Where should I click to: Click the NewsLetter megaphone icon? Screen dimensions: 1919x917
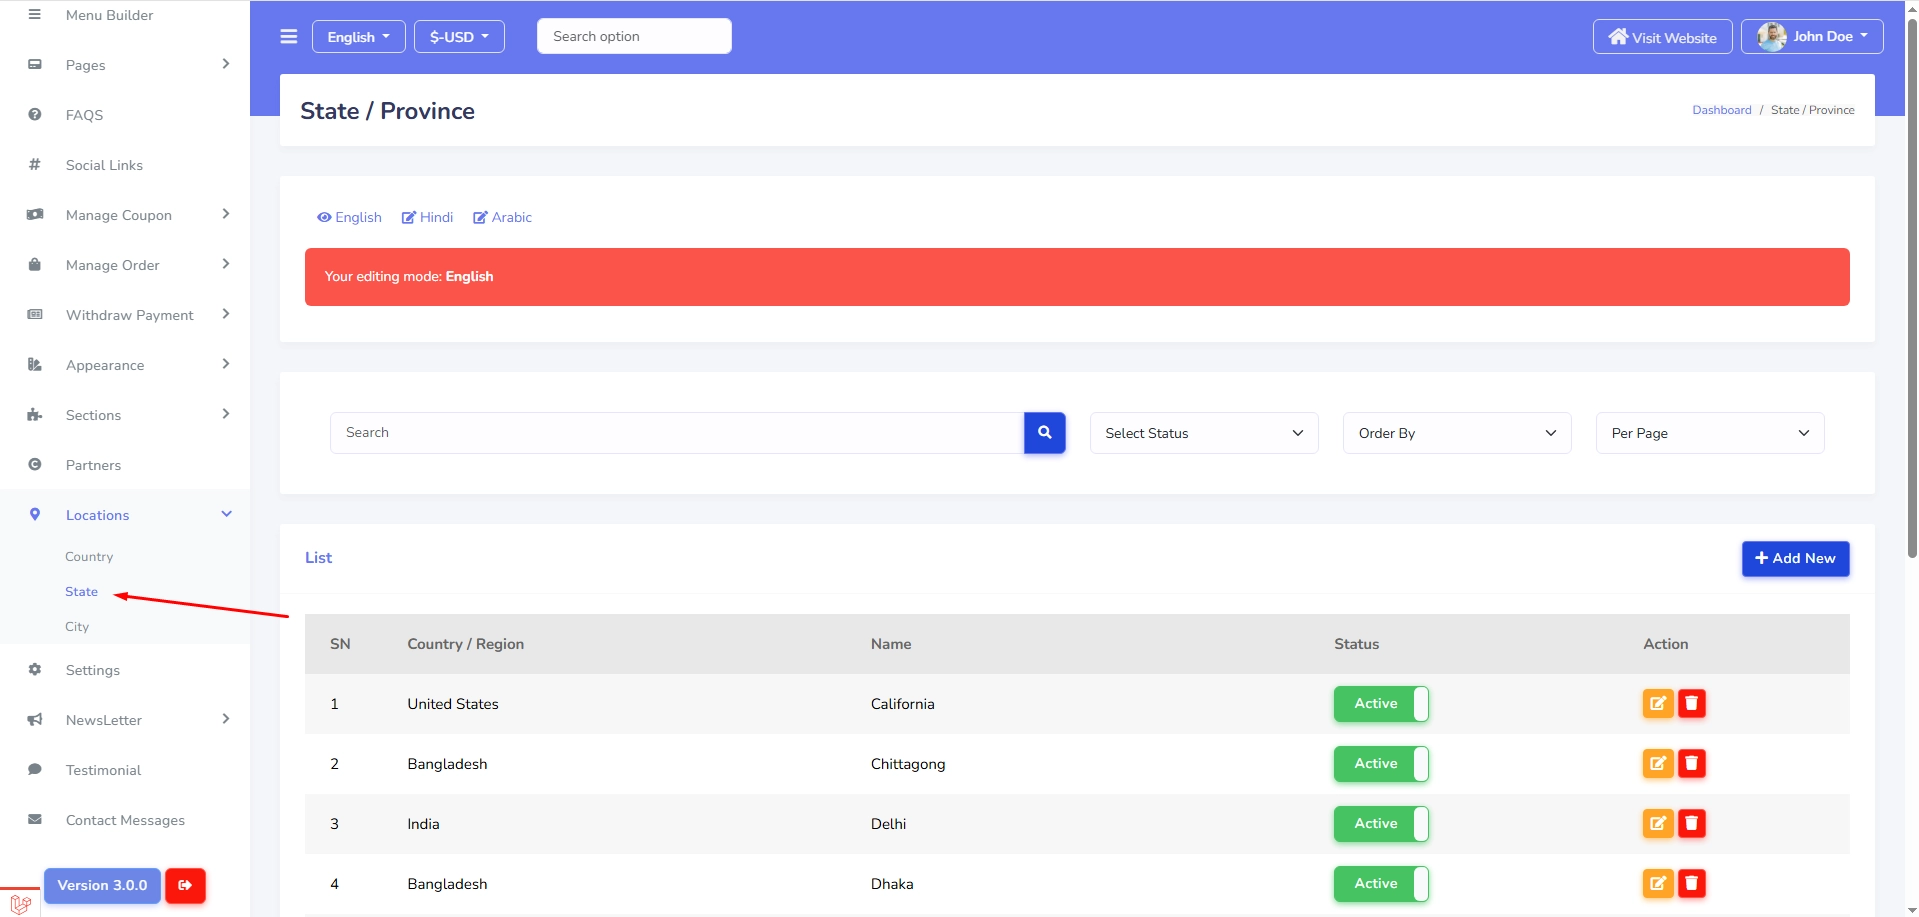point(35,719)
